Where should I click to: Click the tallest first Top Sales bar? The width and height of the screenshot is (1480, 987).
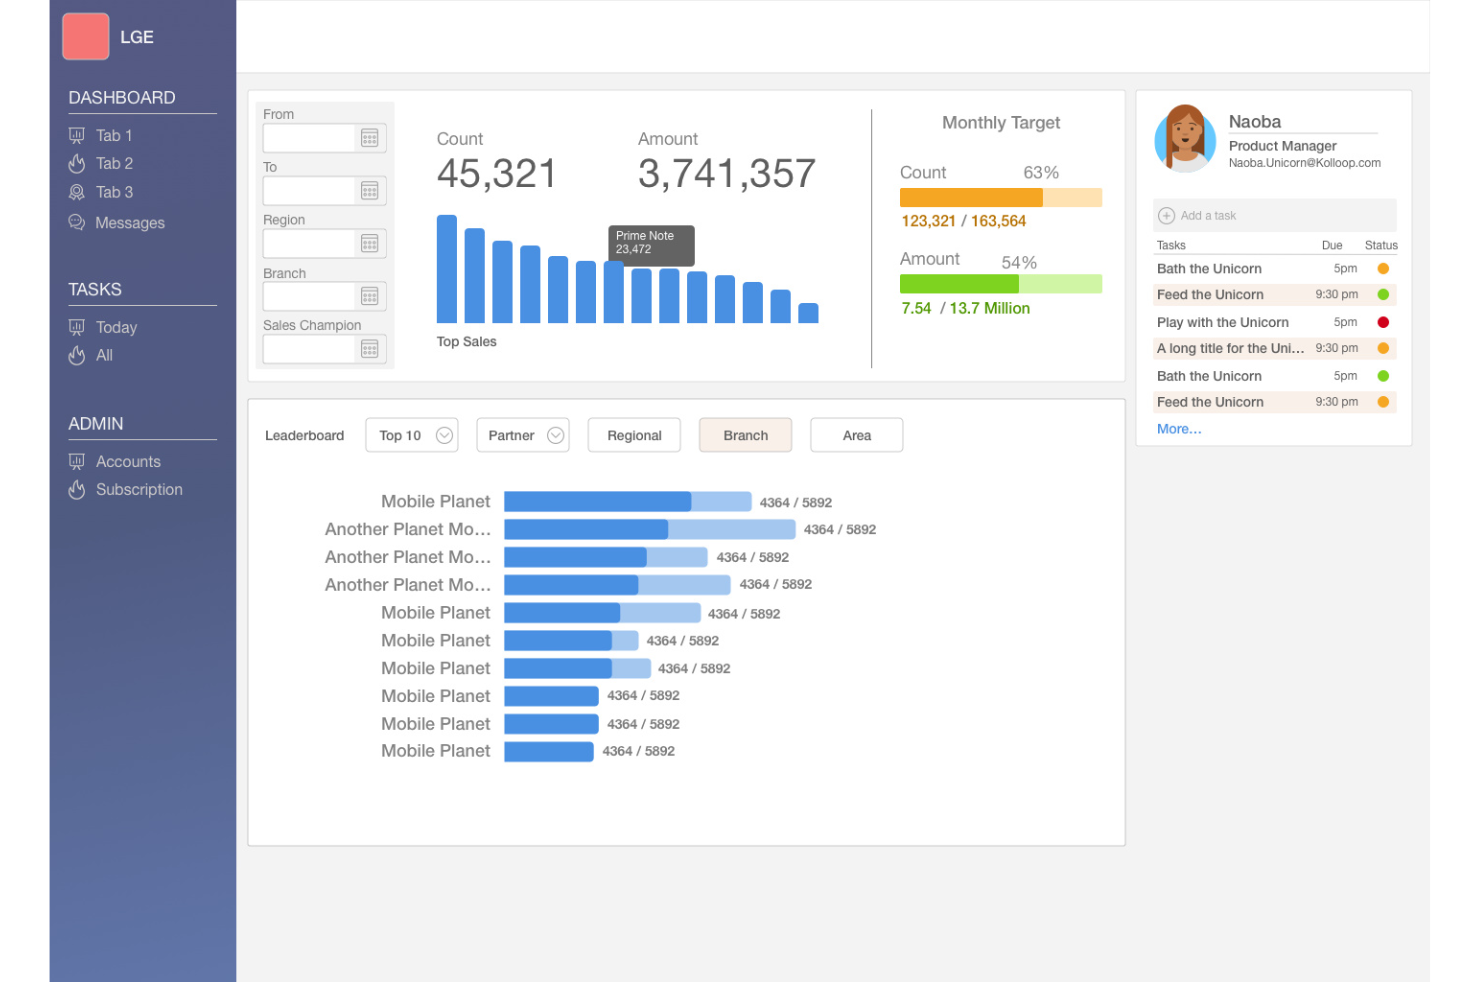(x=447, y=269)
